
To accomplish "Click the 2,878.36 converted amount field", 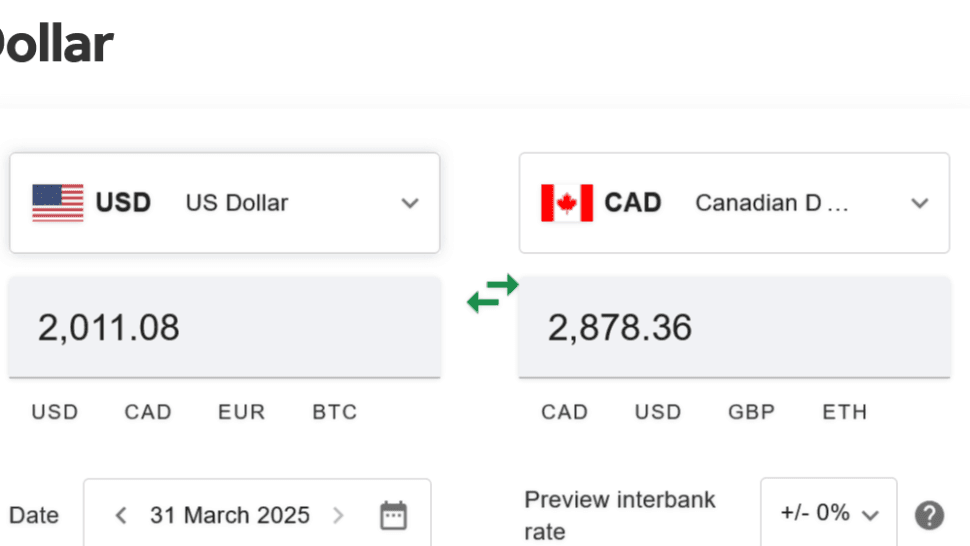I will tap(734, 328).
